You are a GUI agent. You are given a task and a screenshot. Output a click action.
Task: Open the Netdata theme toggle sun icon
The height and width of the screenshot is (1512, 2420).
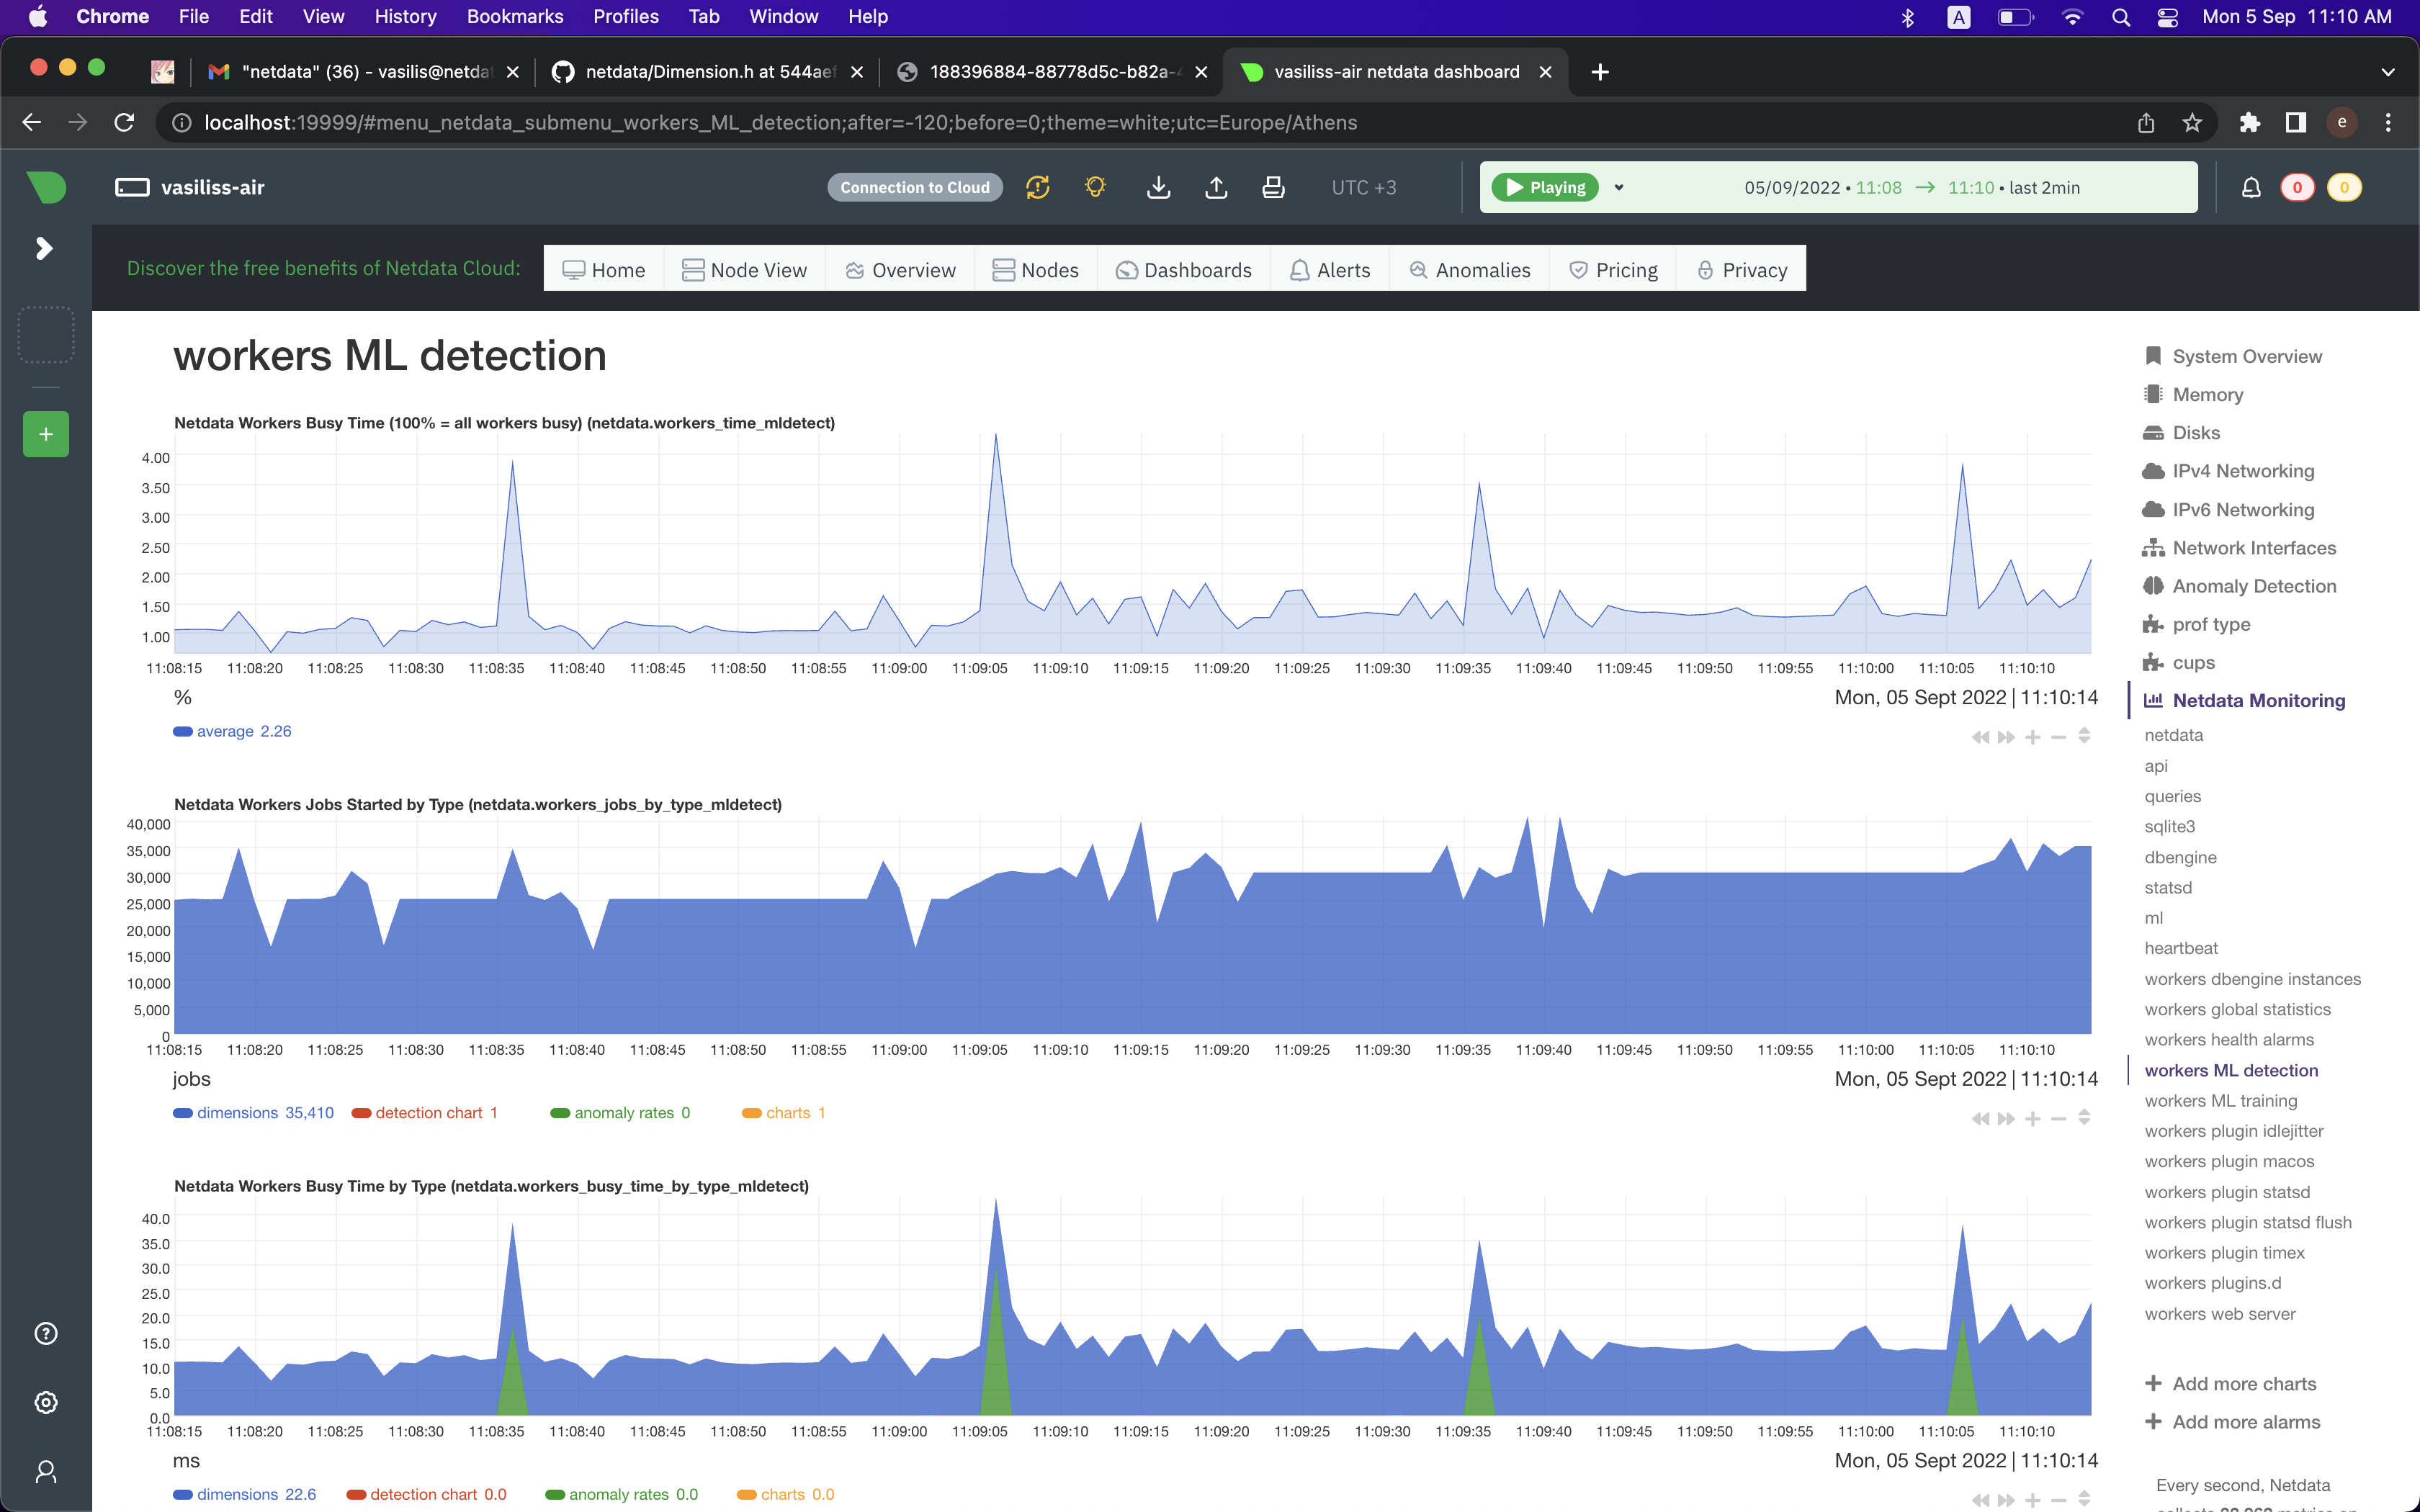(1094, 187)
